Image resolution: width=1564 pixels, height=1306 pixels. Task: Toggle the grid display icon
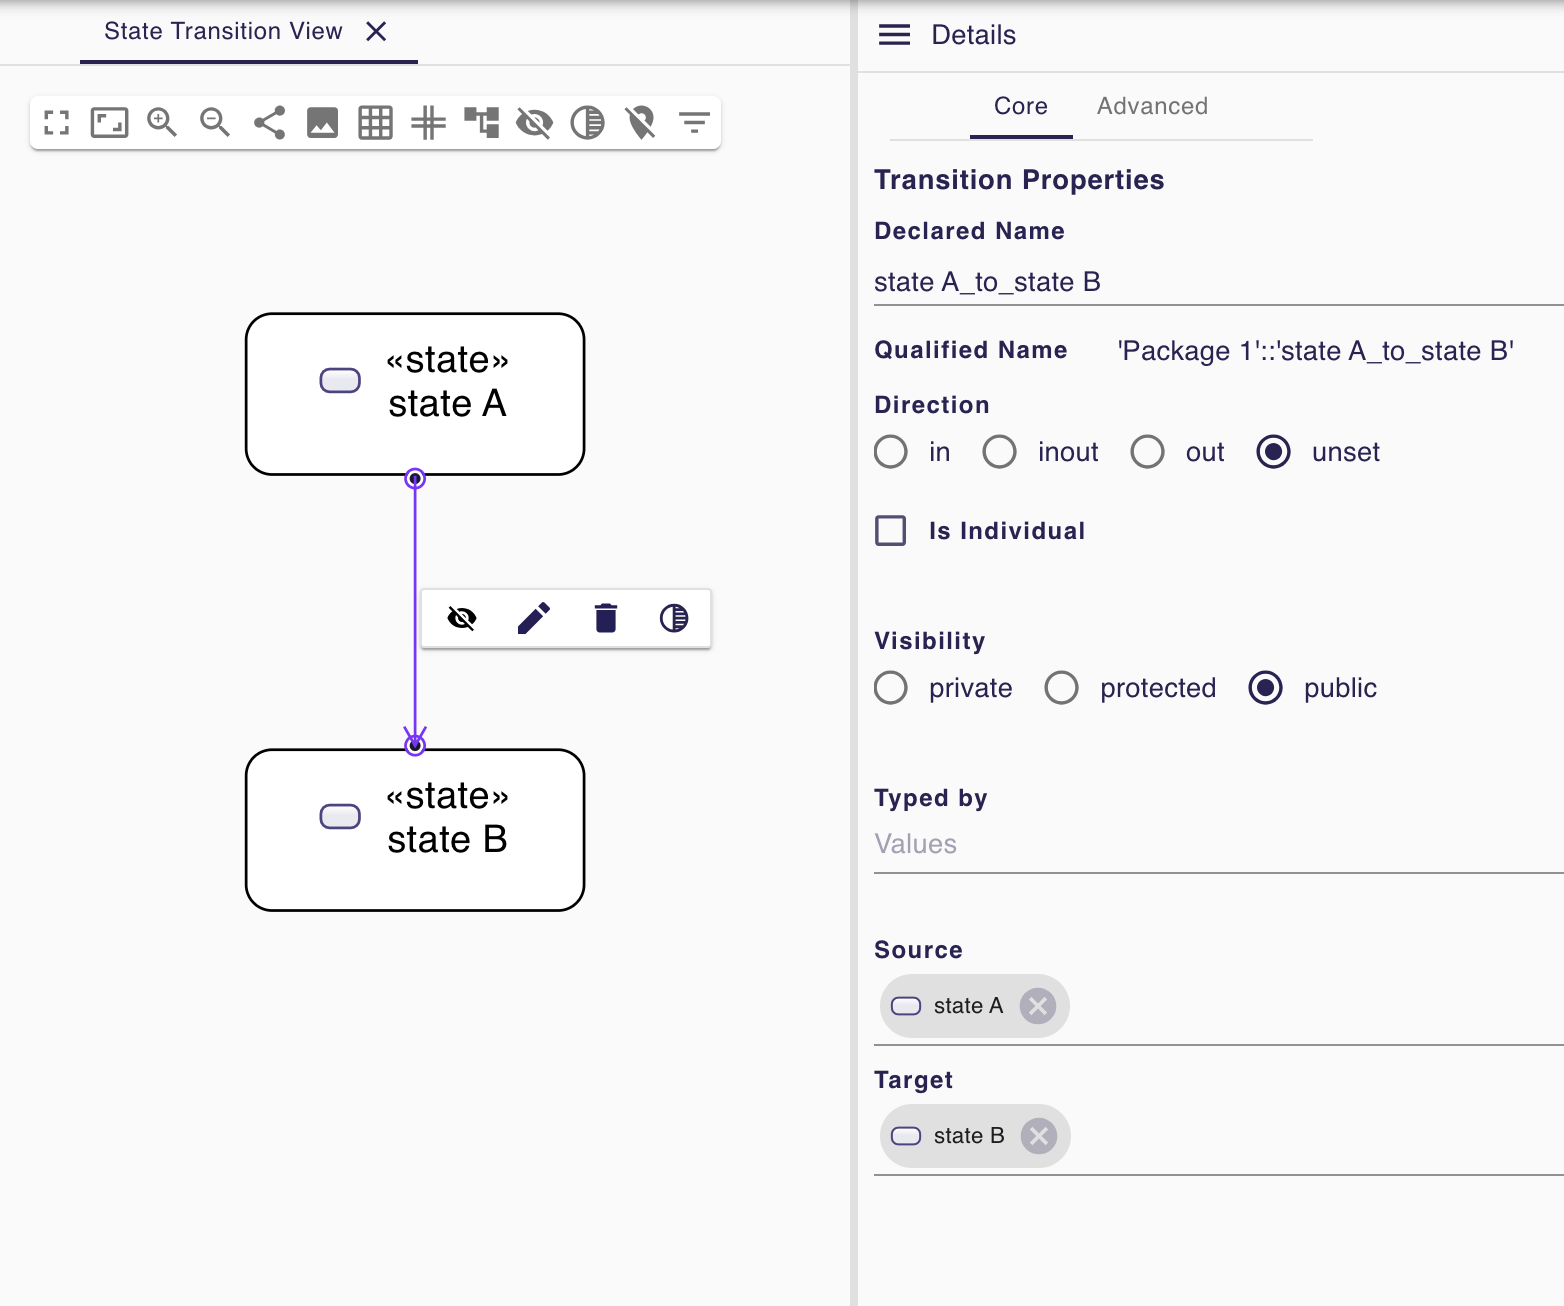pyautogui.click(x=375, y=123)
